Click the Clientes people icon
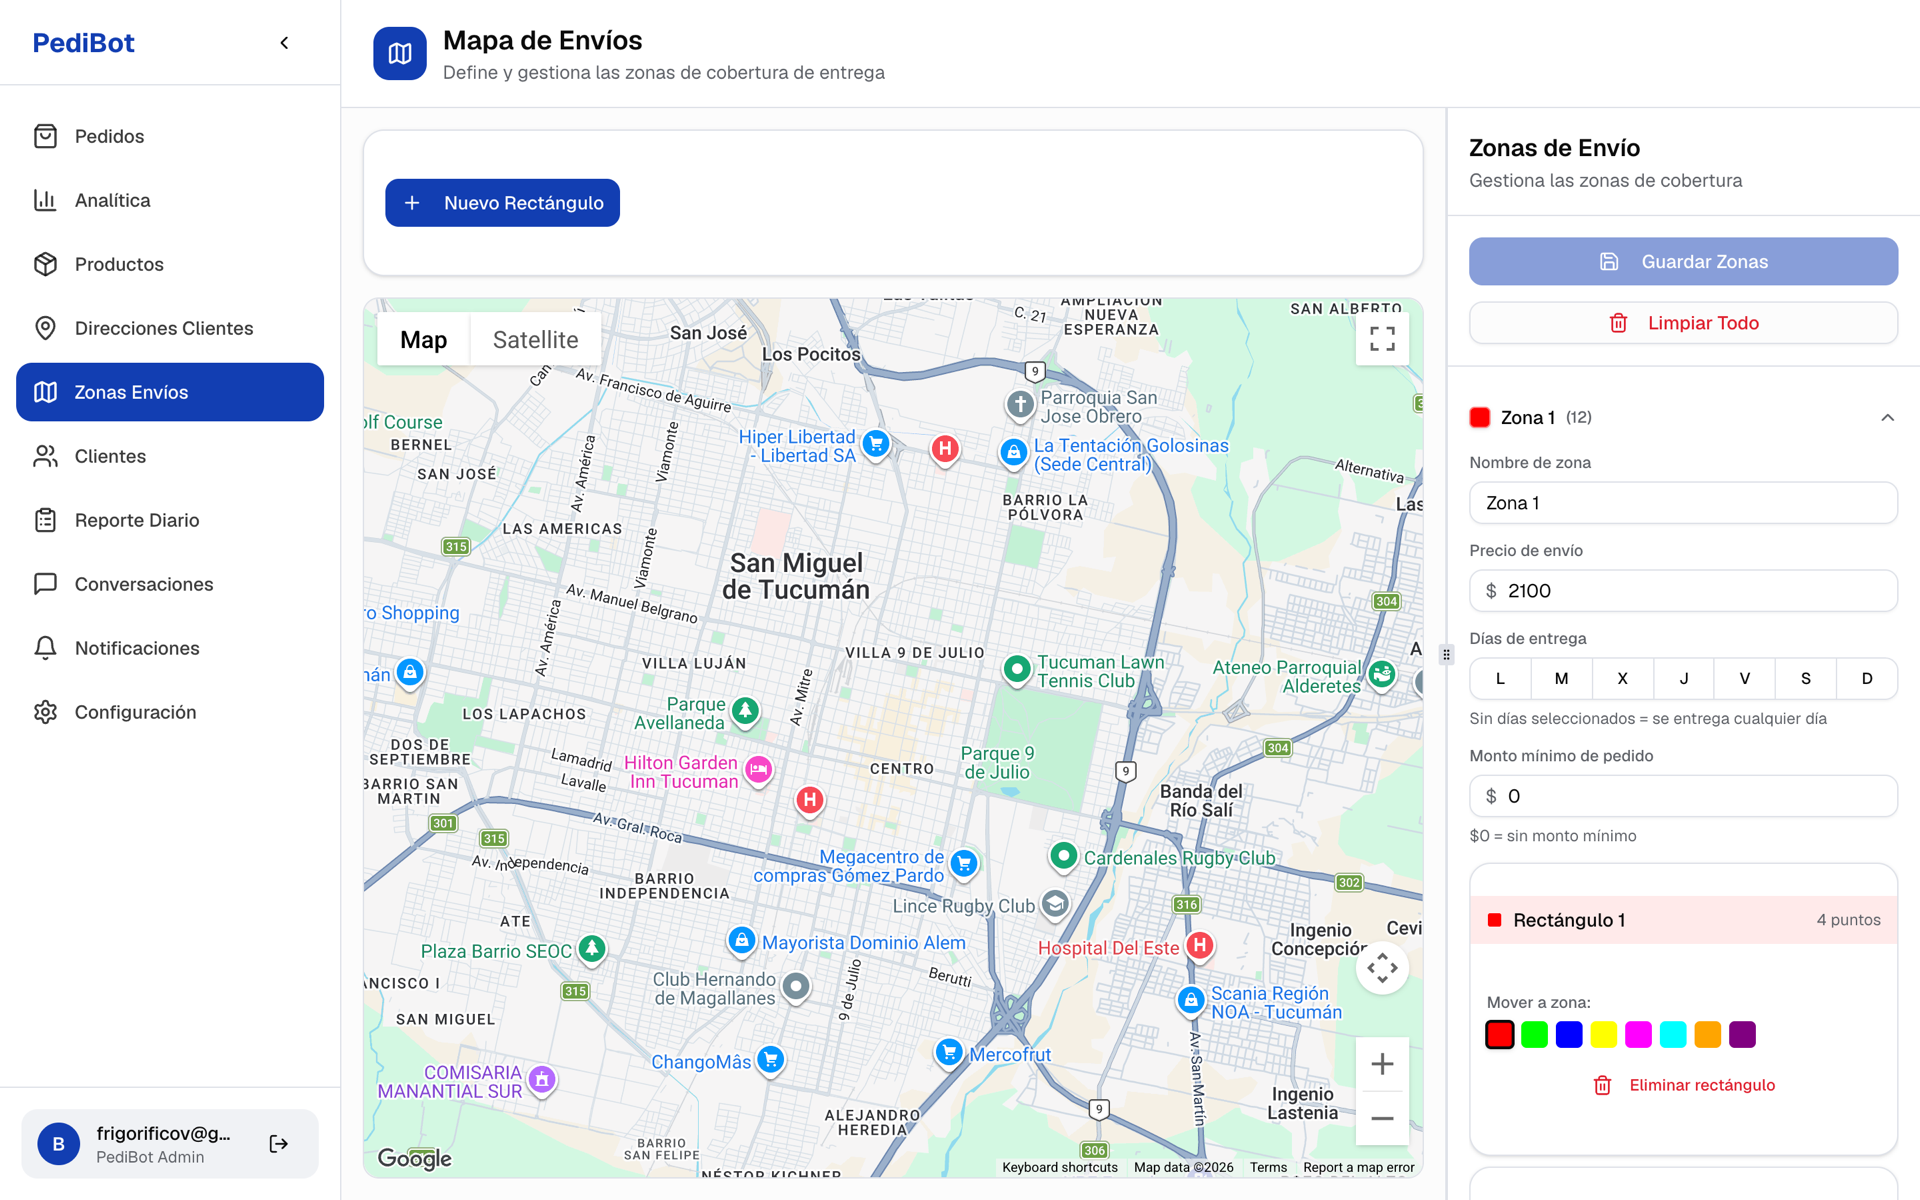The image size is (1920, 1200). (x=45, y=456)
